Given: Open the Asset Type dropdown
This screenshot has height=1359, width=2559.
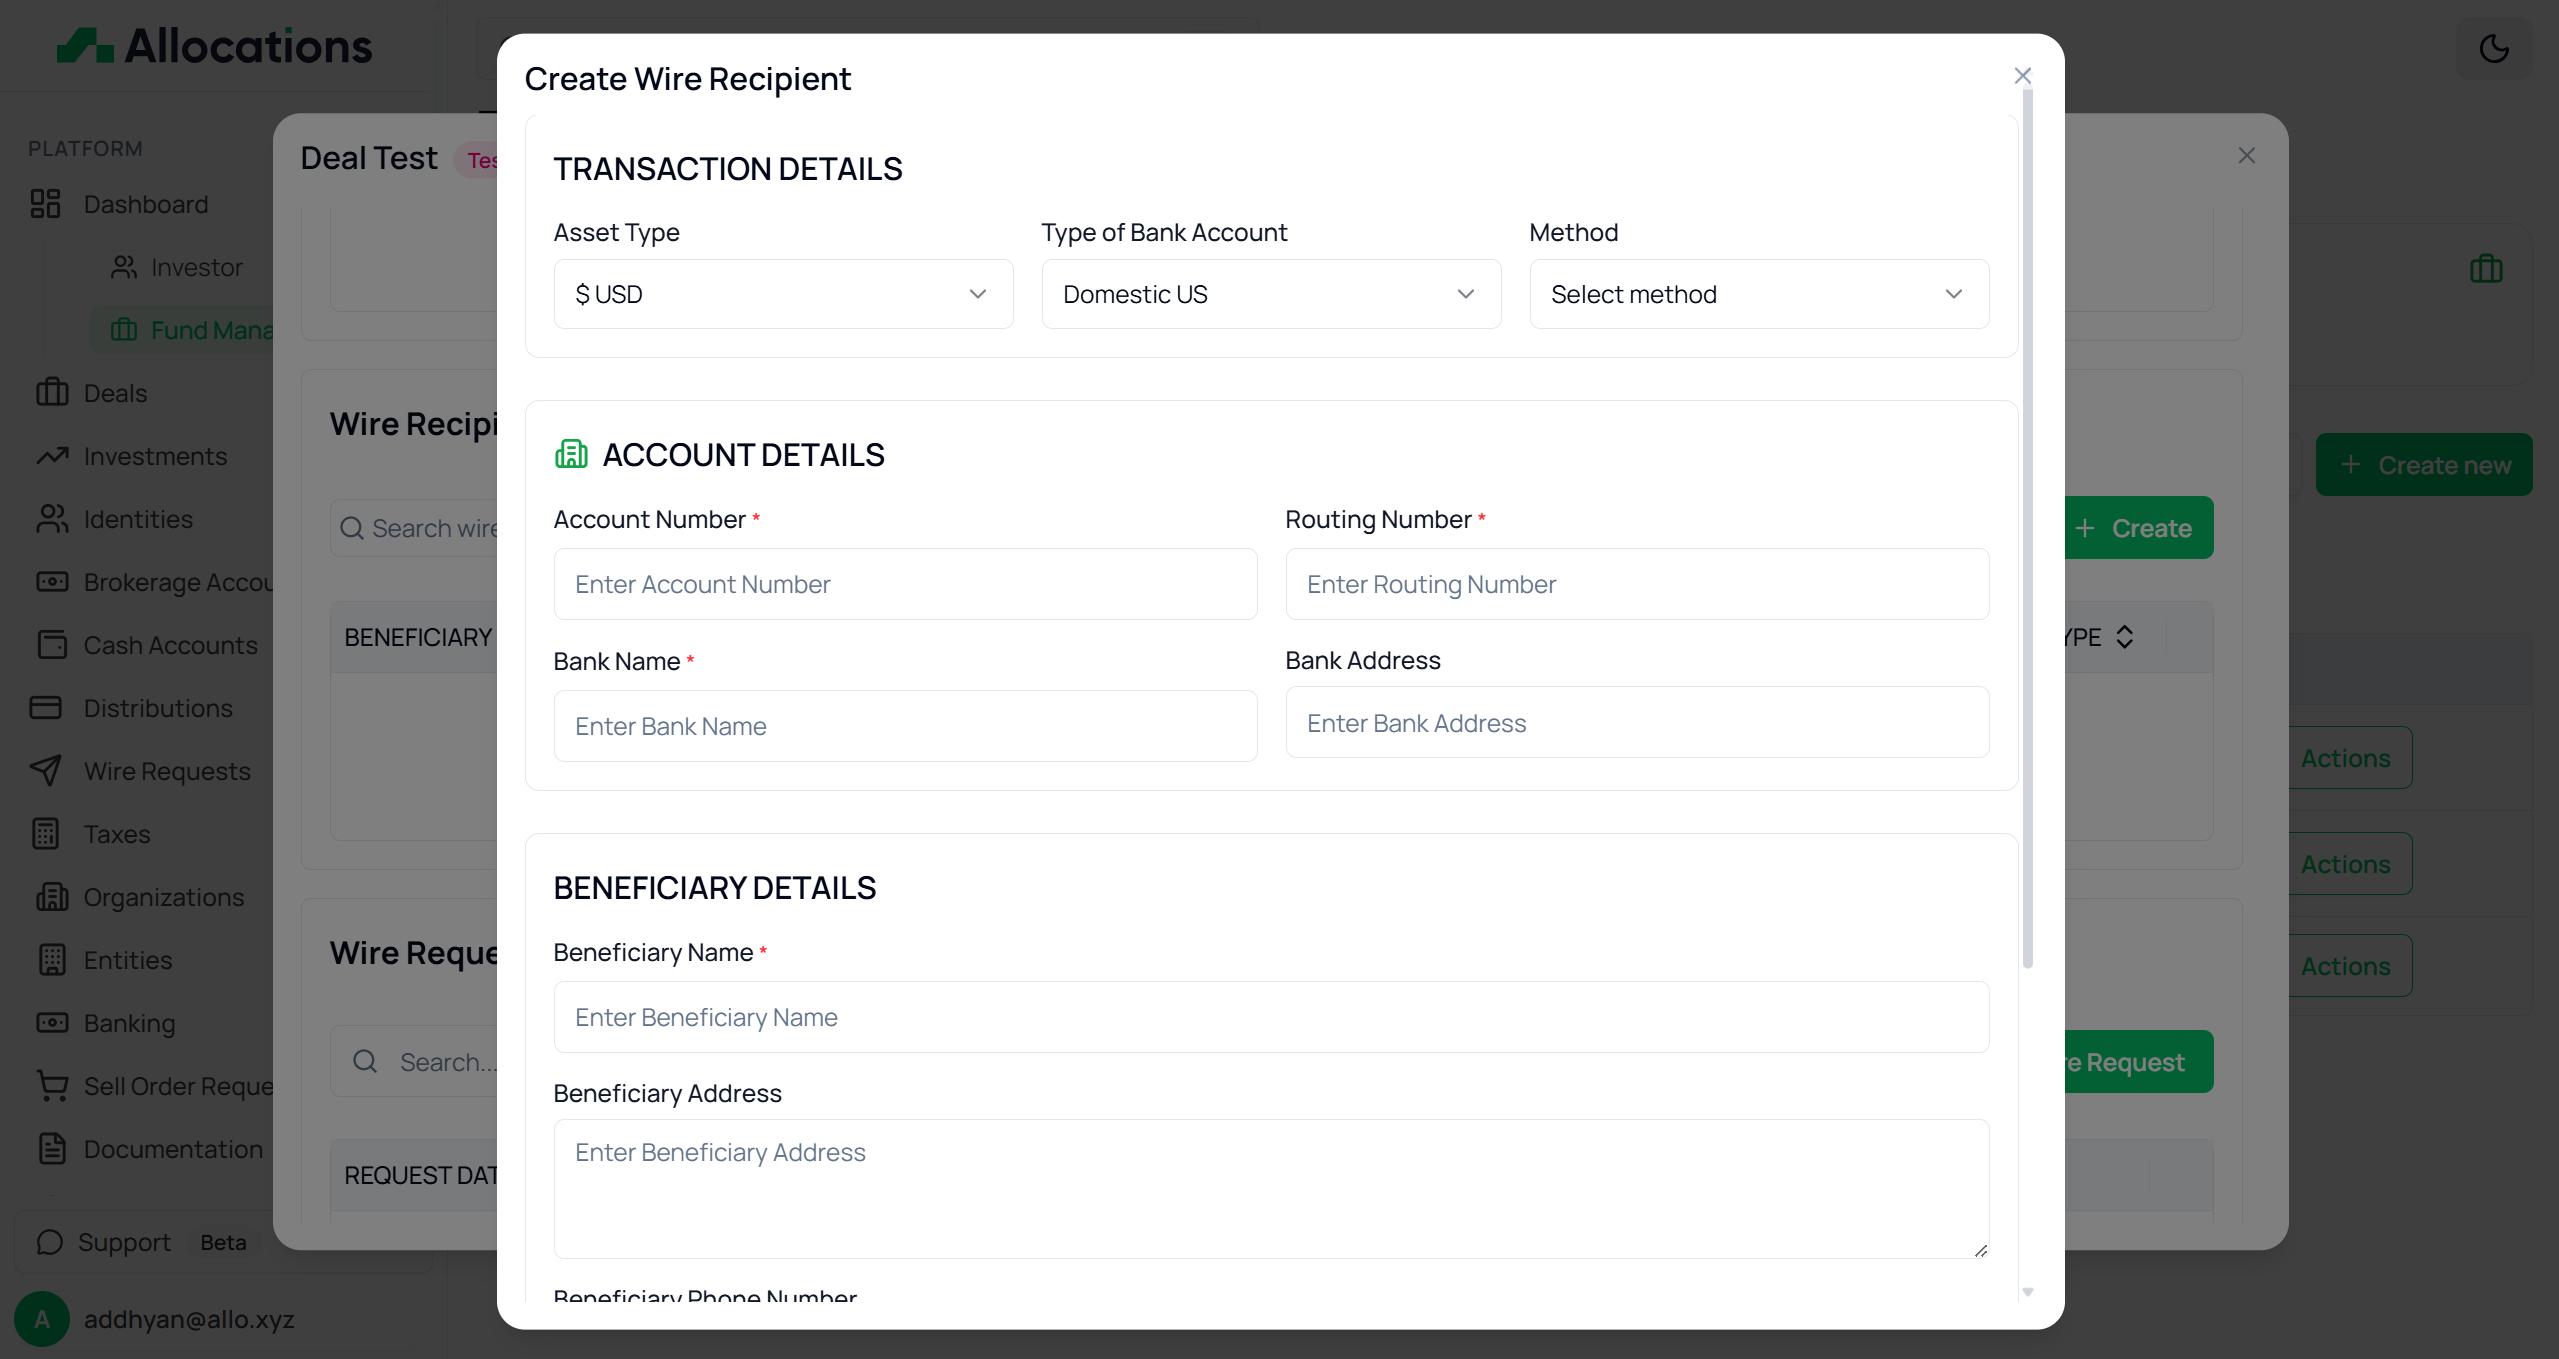Looking at the screenshot, I should 783,294.
